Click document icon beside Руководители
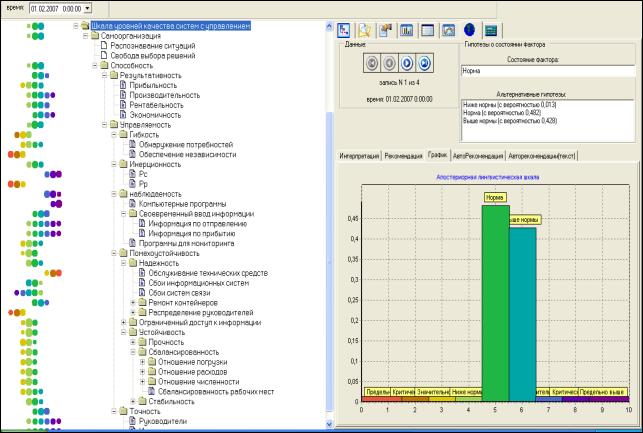643x433 pixels. tap(132, 421)
